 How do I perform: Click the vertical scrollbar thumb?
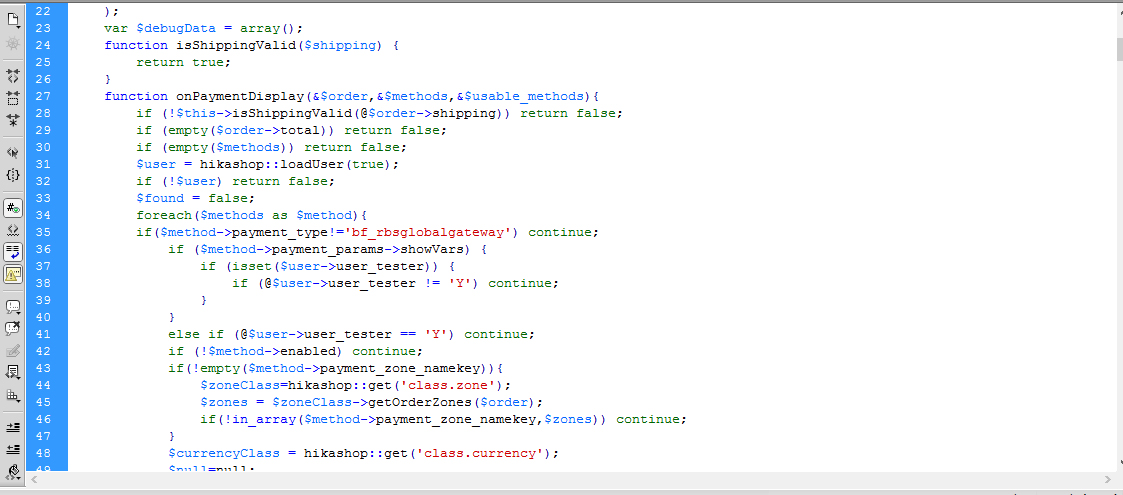(1119, 49)
